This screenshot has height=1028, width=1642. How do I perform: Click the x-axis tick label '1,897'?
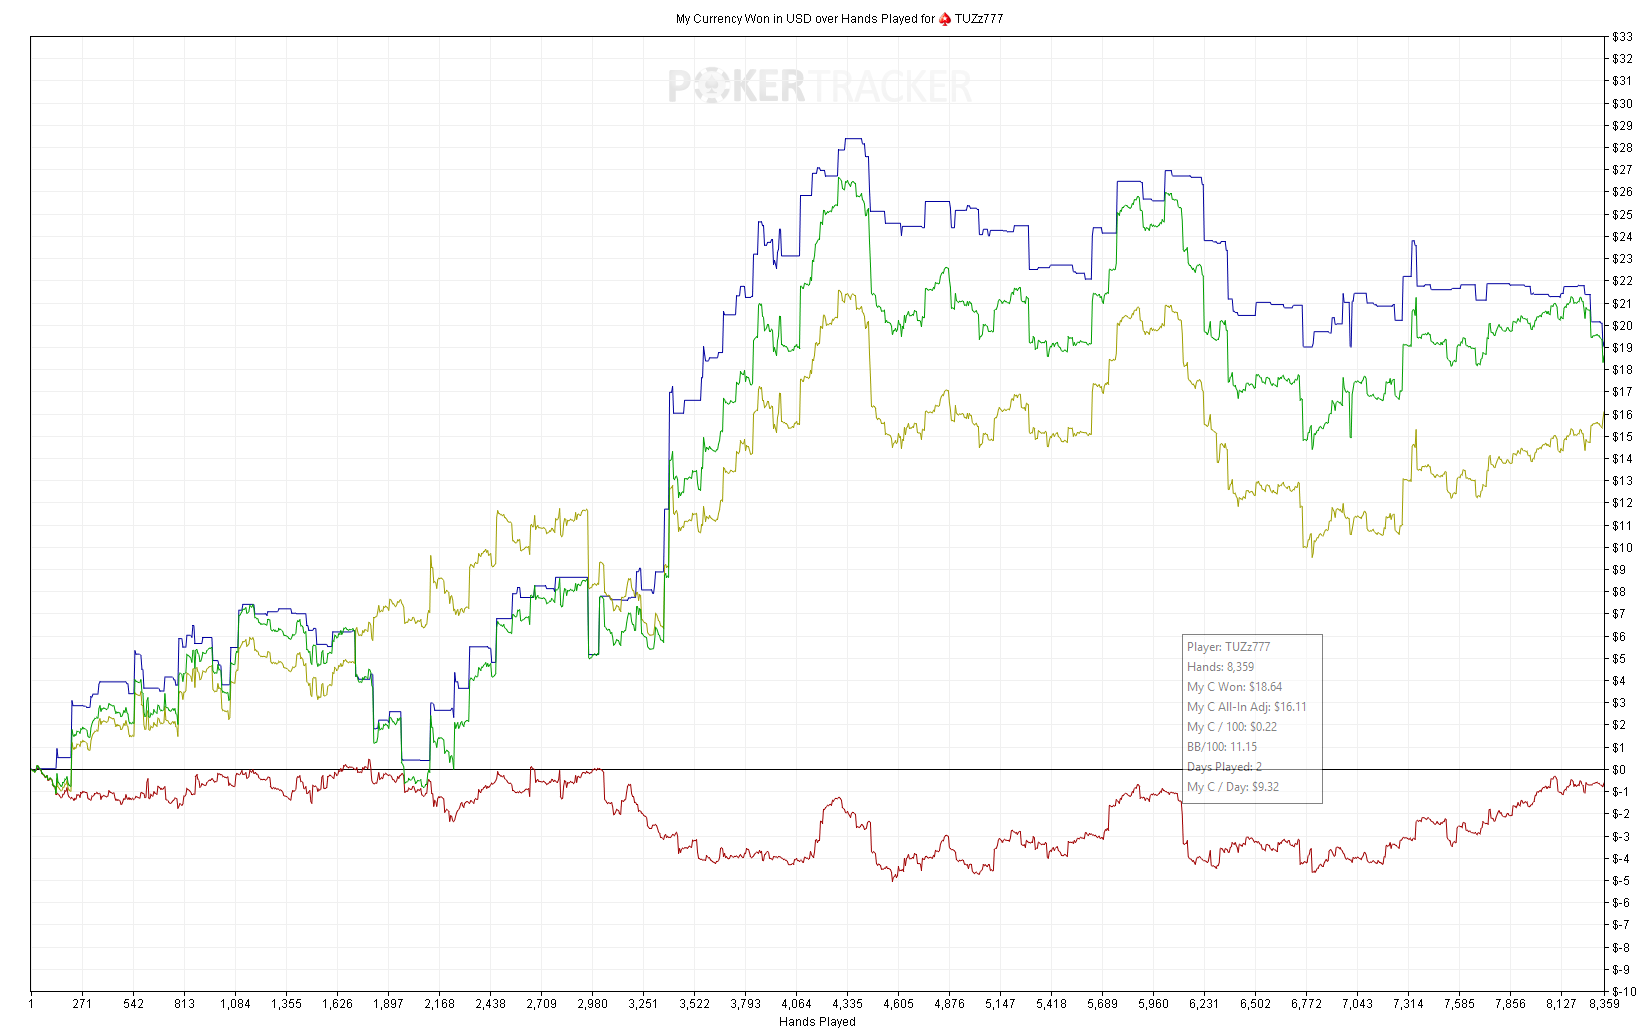(388, 1004)
